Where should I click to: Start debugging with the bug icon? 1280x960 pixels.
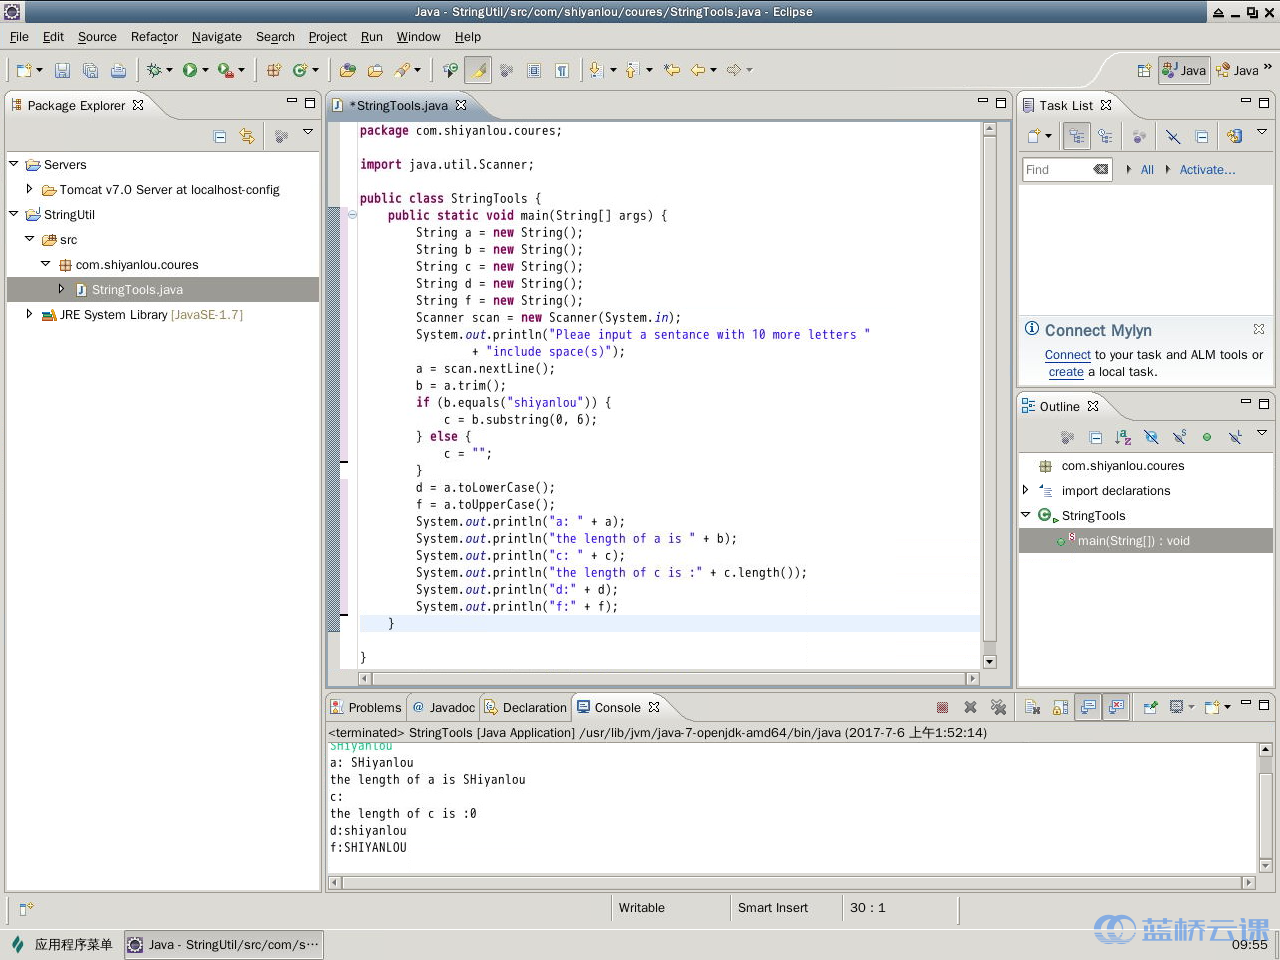click(x=154, y=70)
